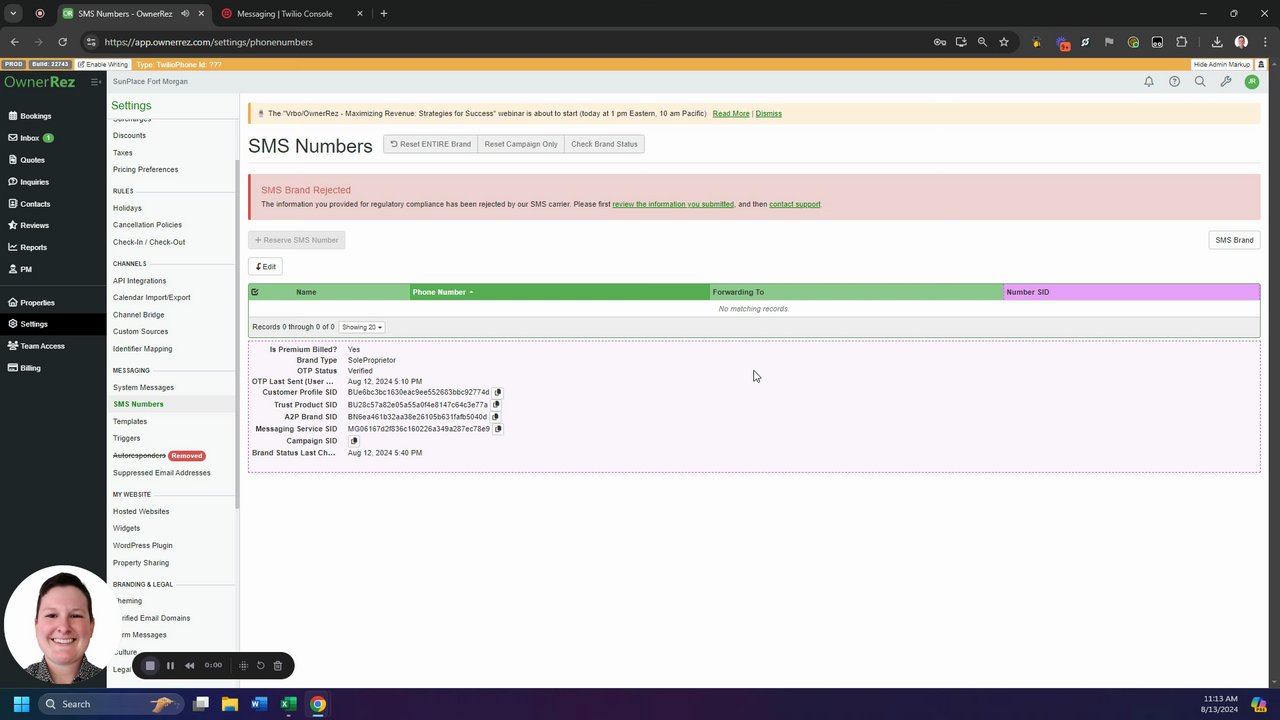1280x720 pixels.
Task: Go to Bookings in main navigation
Action: click(x=35, y=116)
